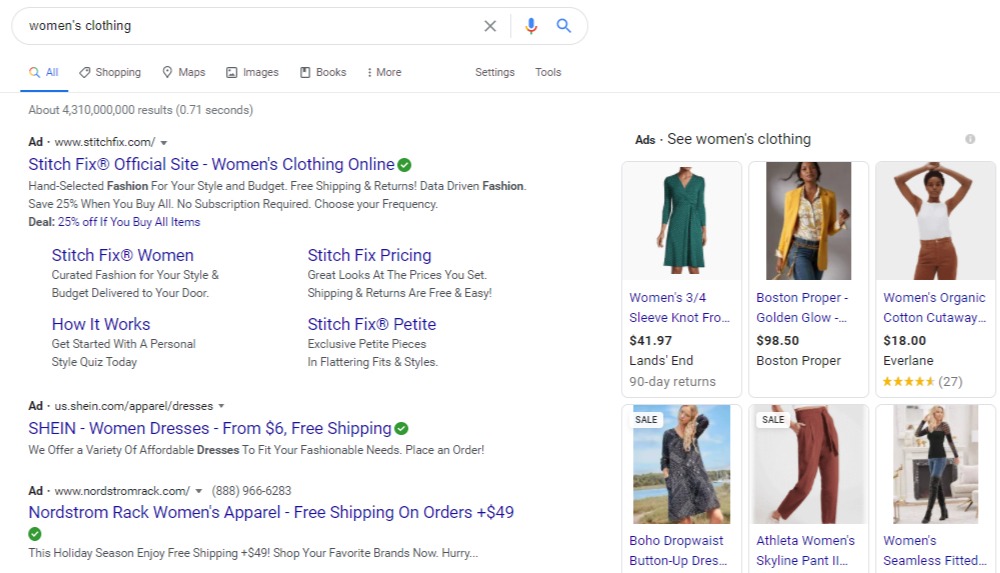Switch to the Images tab
Image resolution: width=1000 pixels, height=573 pixels.
coord(253,73)
